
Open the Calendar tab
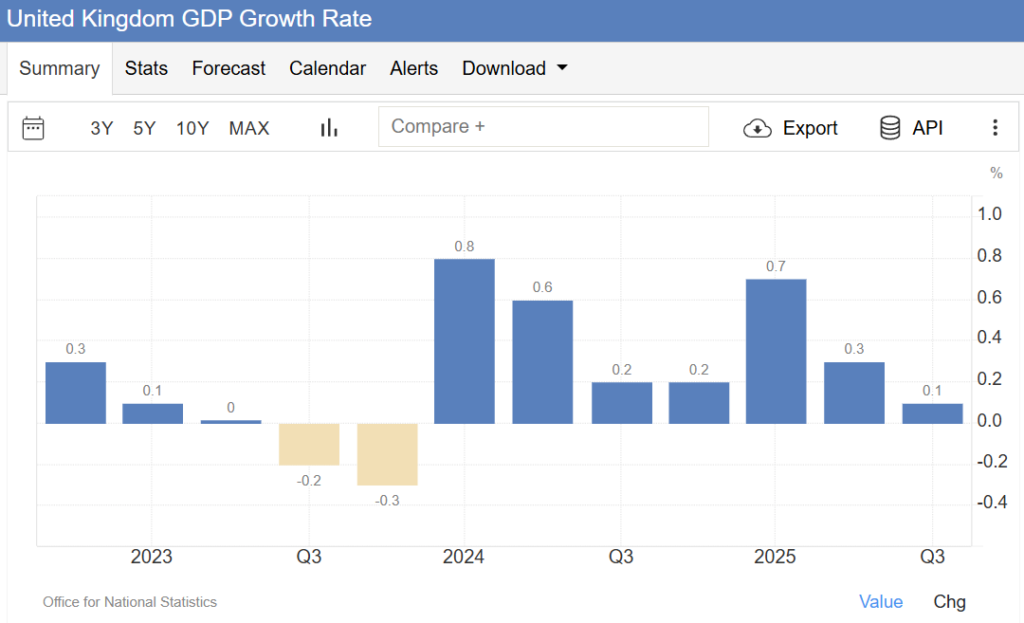pyautogui.click(x=328, y=68)
